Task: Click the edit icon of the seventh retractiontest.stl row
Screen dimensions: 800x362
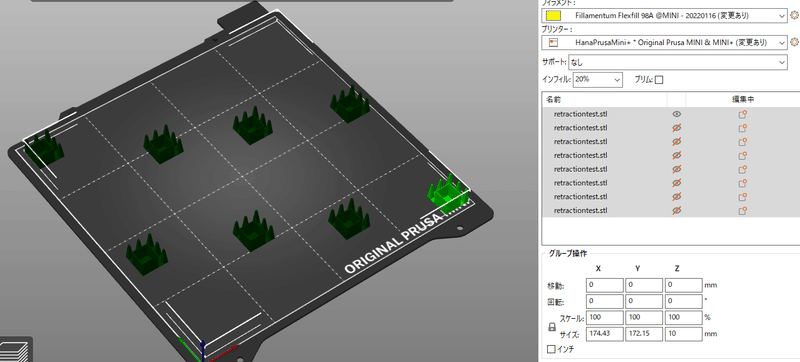Action: pos(742,197)
